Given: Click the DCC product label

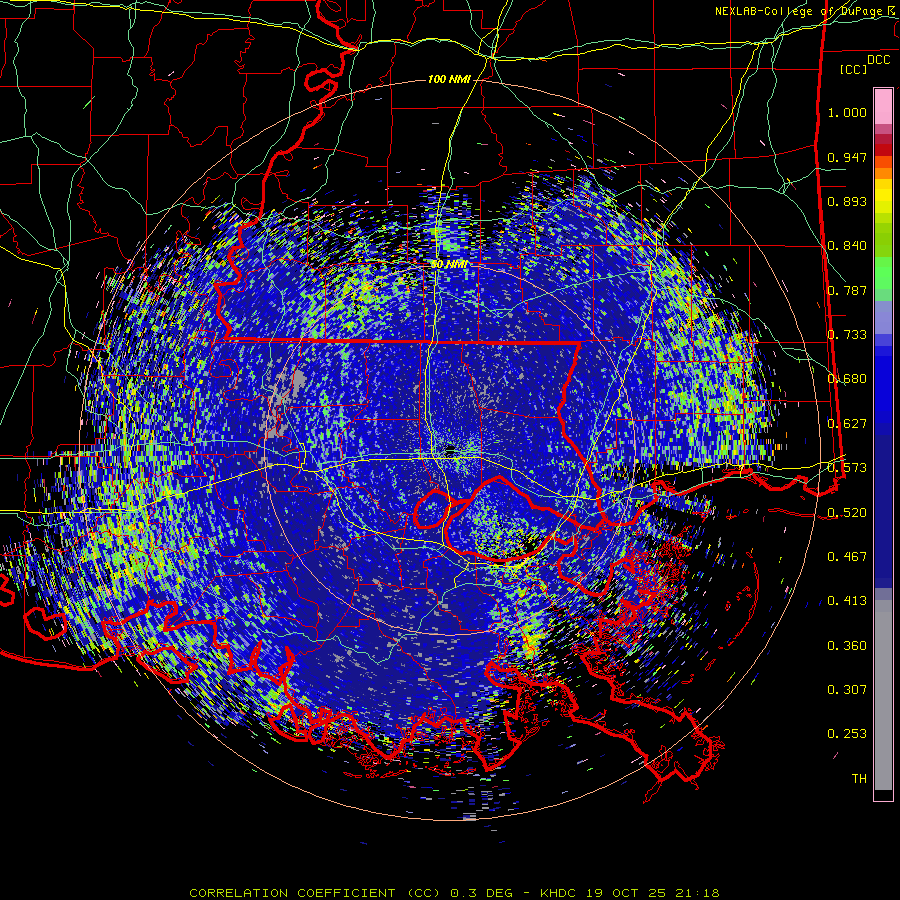Looking at the screenshot, I should [878, 60].
